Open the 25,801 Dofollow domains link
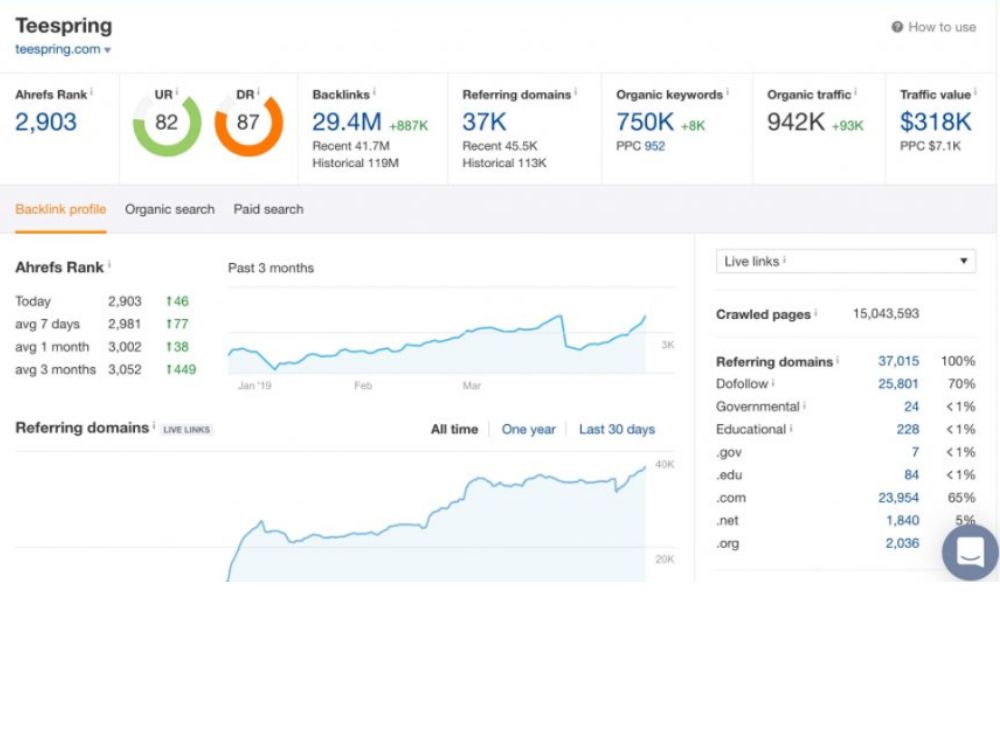Viewport: 1000px width, 750px height. pyautogui.click(x=899, y=384)
